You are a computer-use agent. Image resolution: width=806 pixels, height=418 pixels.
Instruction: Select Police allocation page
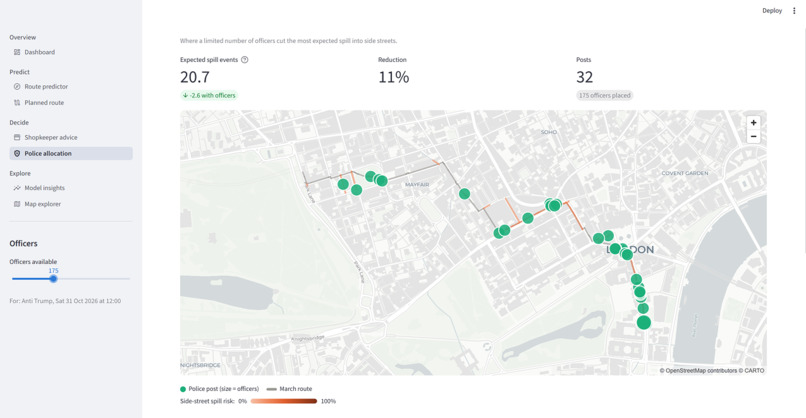70,153
